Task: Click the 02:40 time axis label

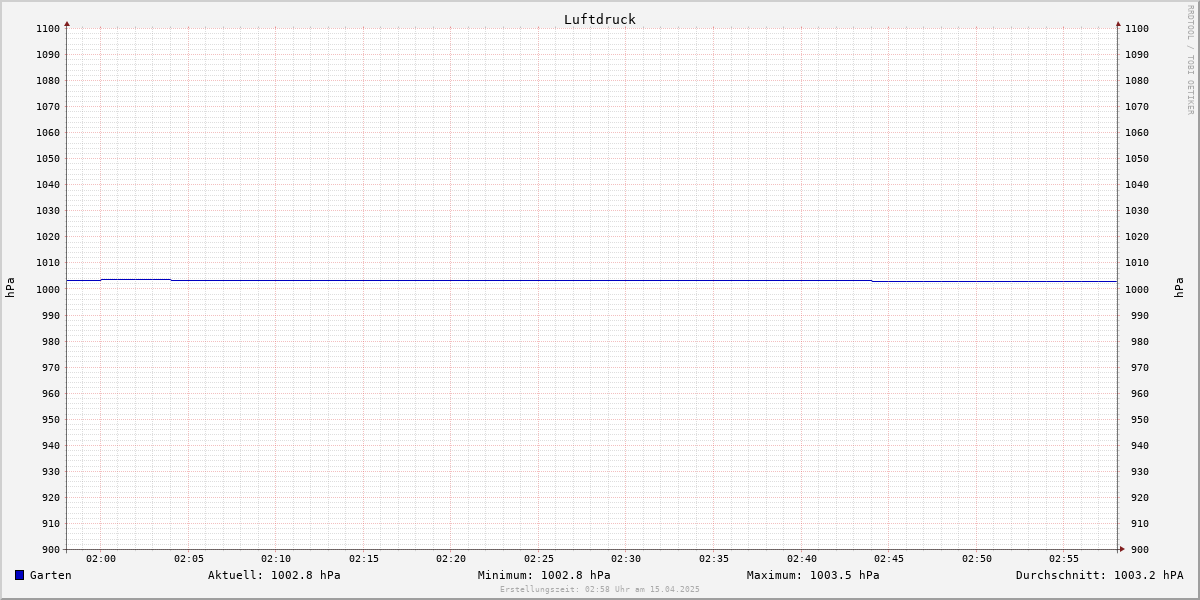Action: (802, 559)
